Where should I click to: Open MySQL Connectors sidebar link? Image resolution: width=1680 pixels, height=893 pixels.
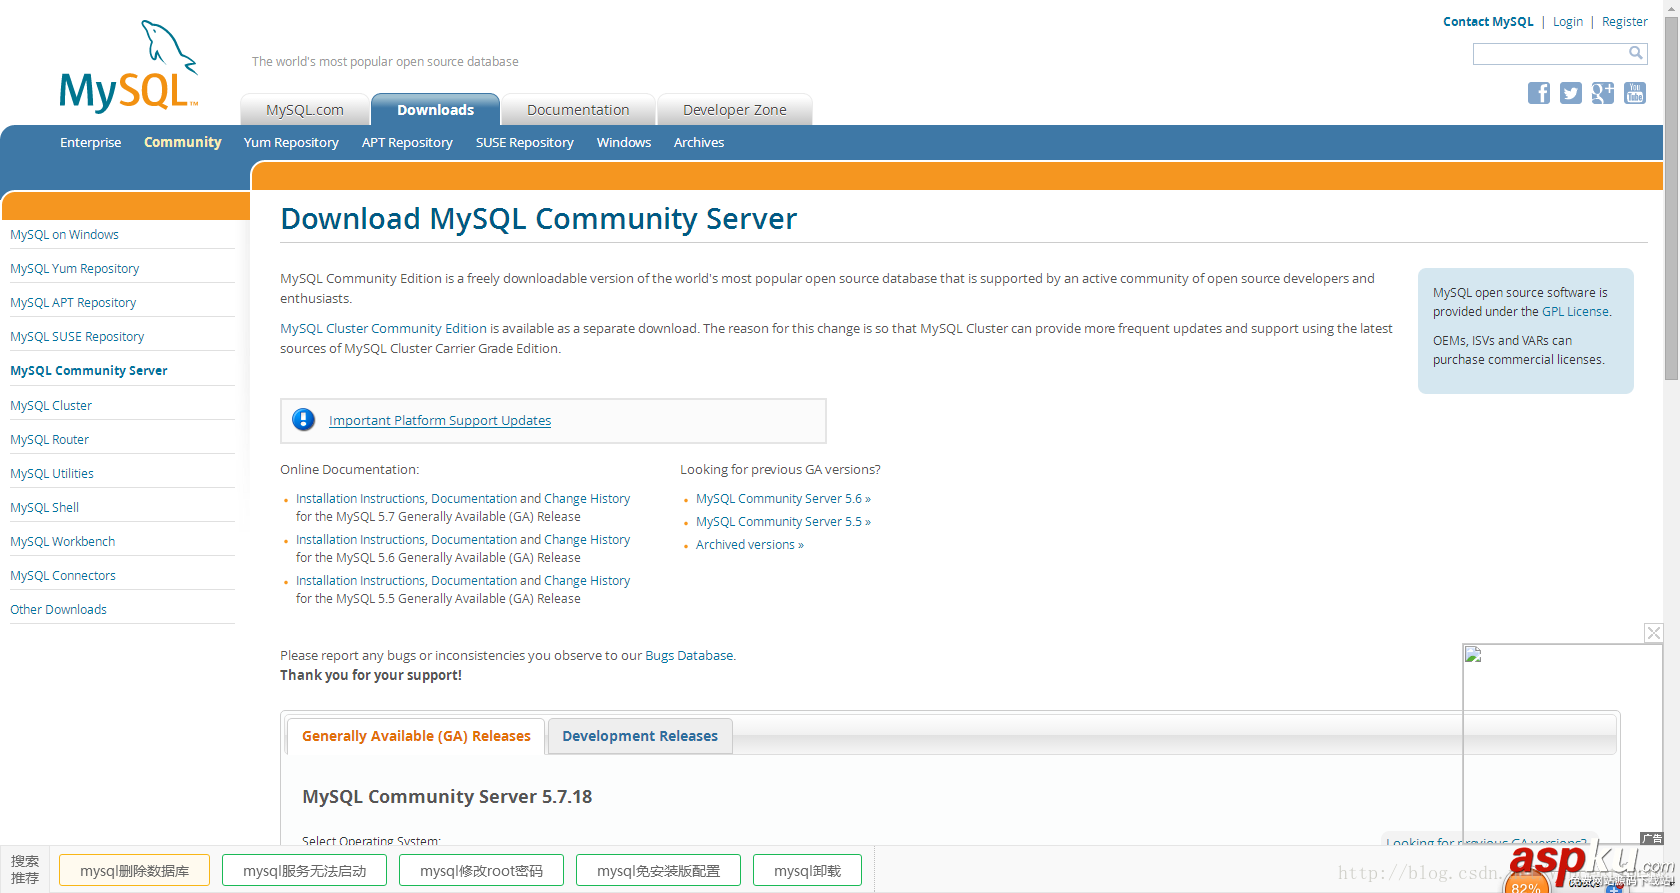click(x=63, y=576)
